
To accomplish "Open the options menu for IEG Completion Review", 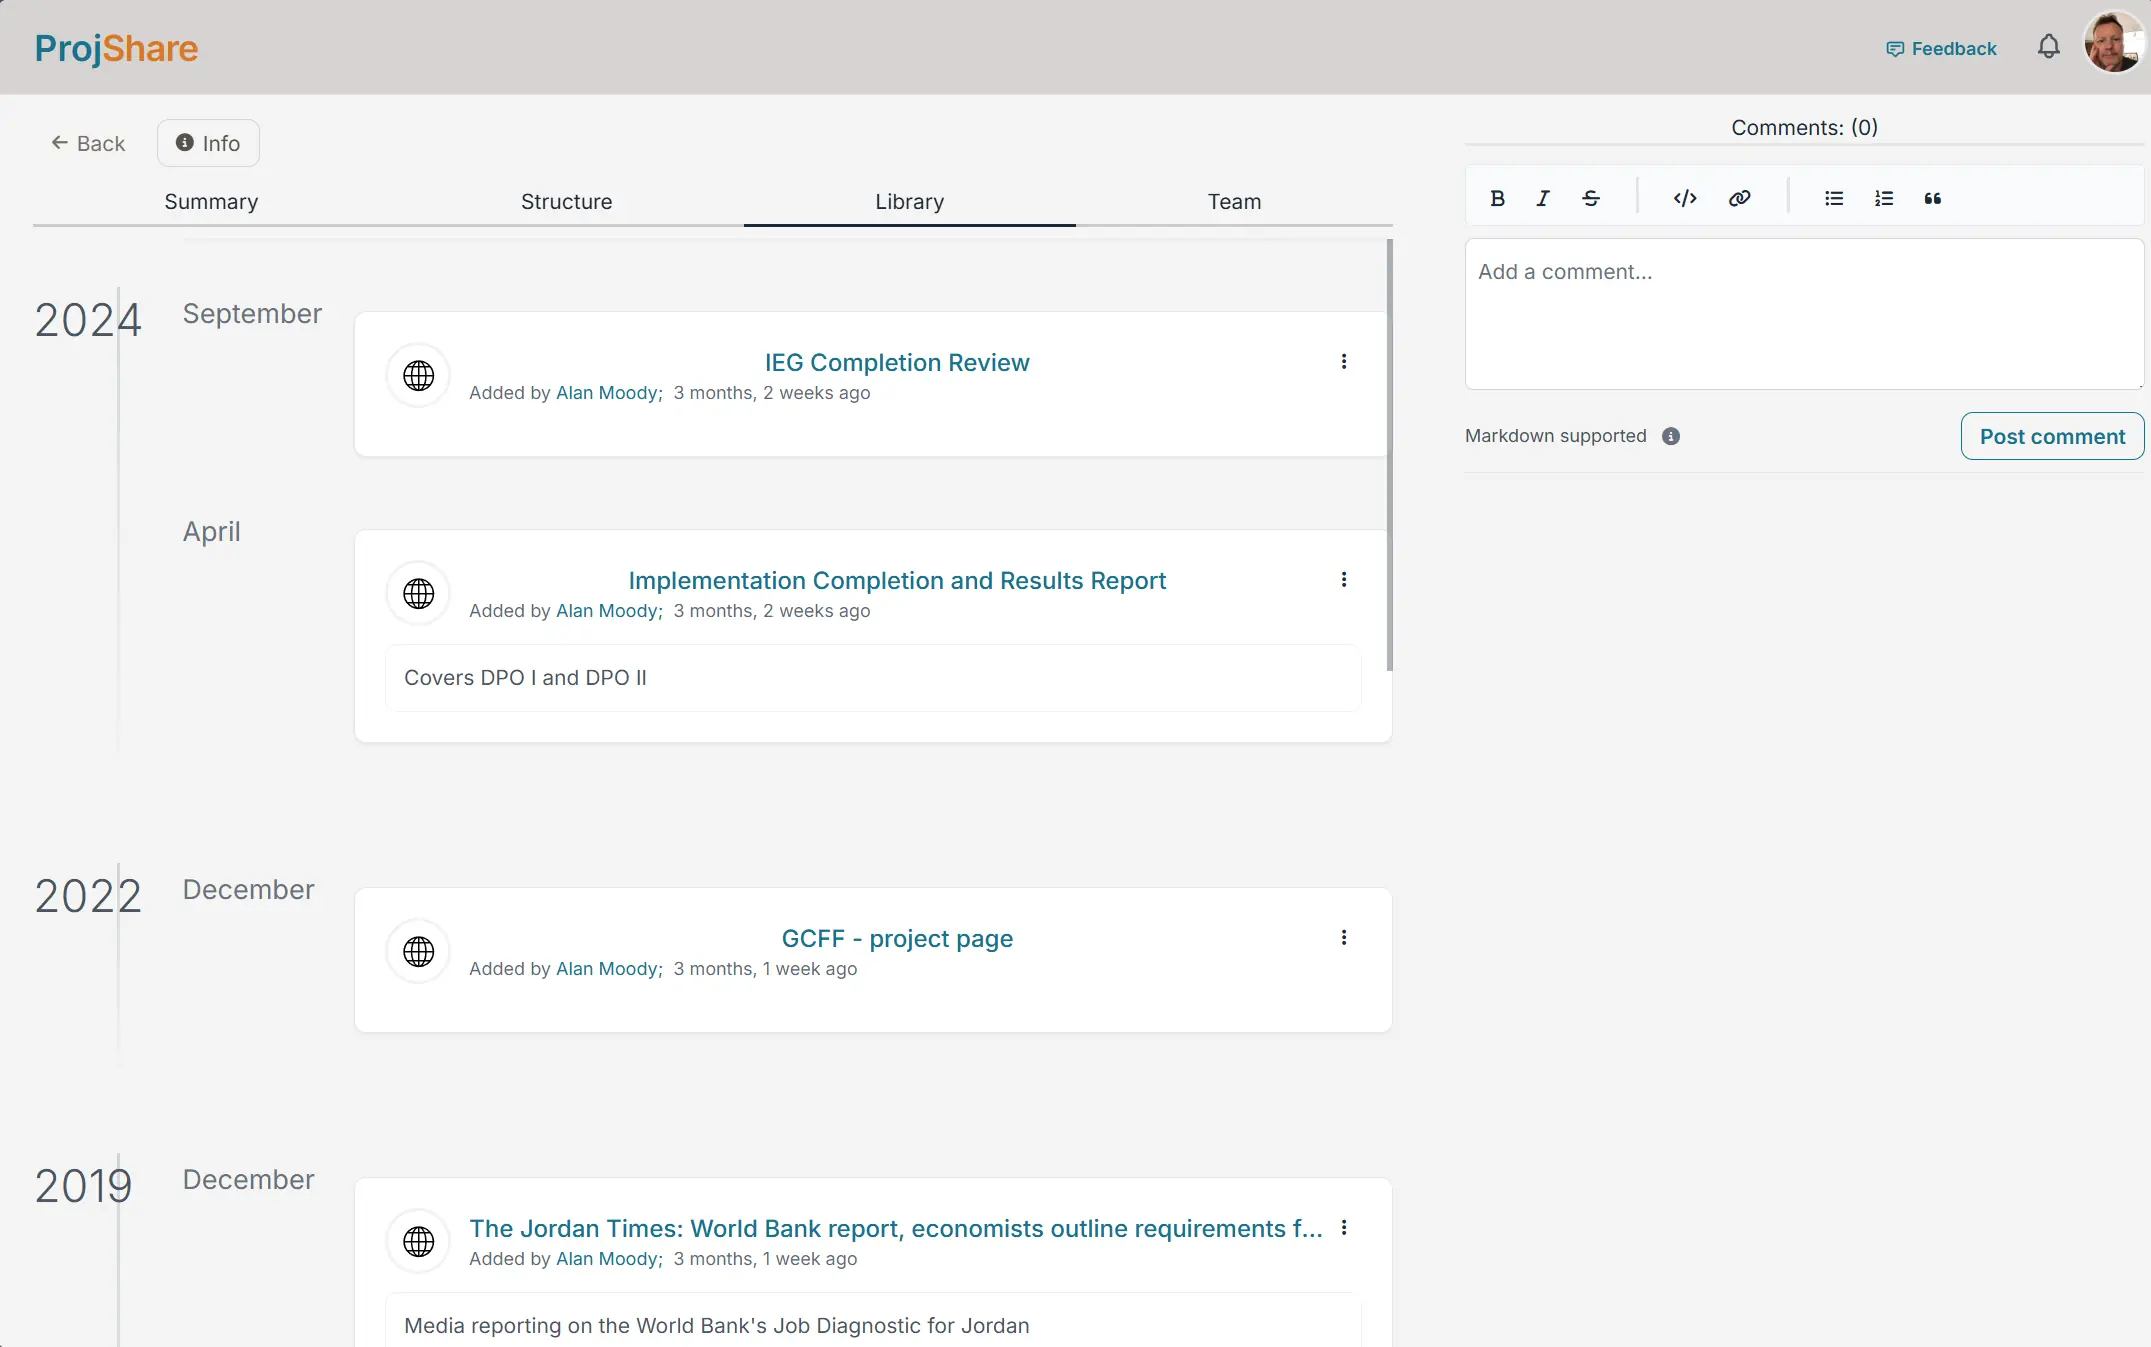I will (1344, 361).
